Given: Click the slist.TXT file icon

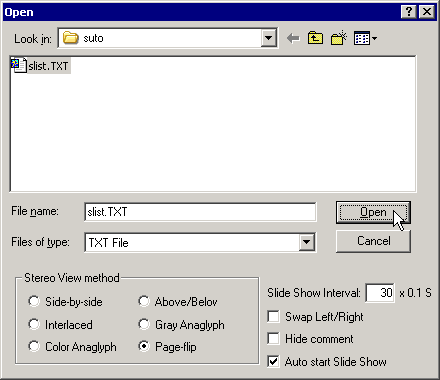Looking at the screenshot, I should coord(19,65).
